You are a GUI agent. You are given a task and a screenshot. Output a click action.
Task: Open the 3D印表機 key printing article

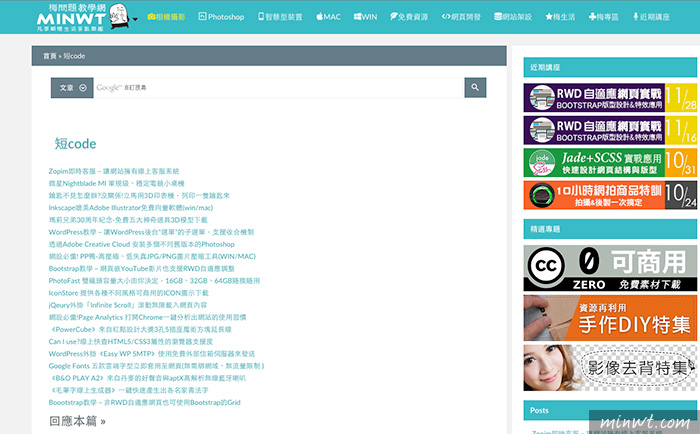(x=139, y=195)
